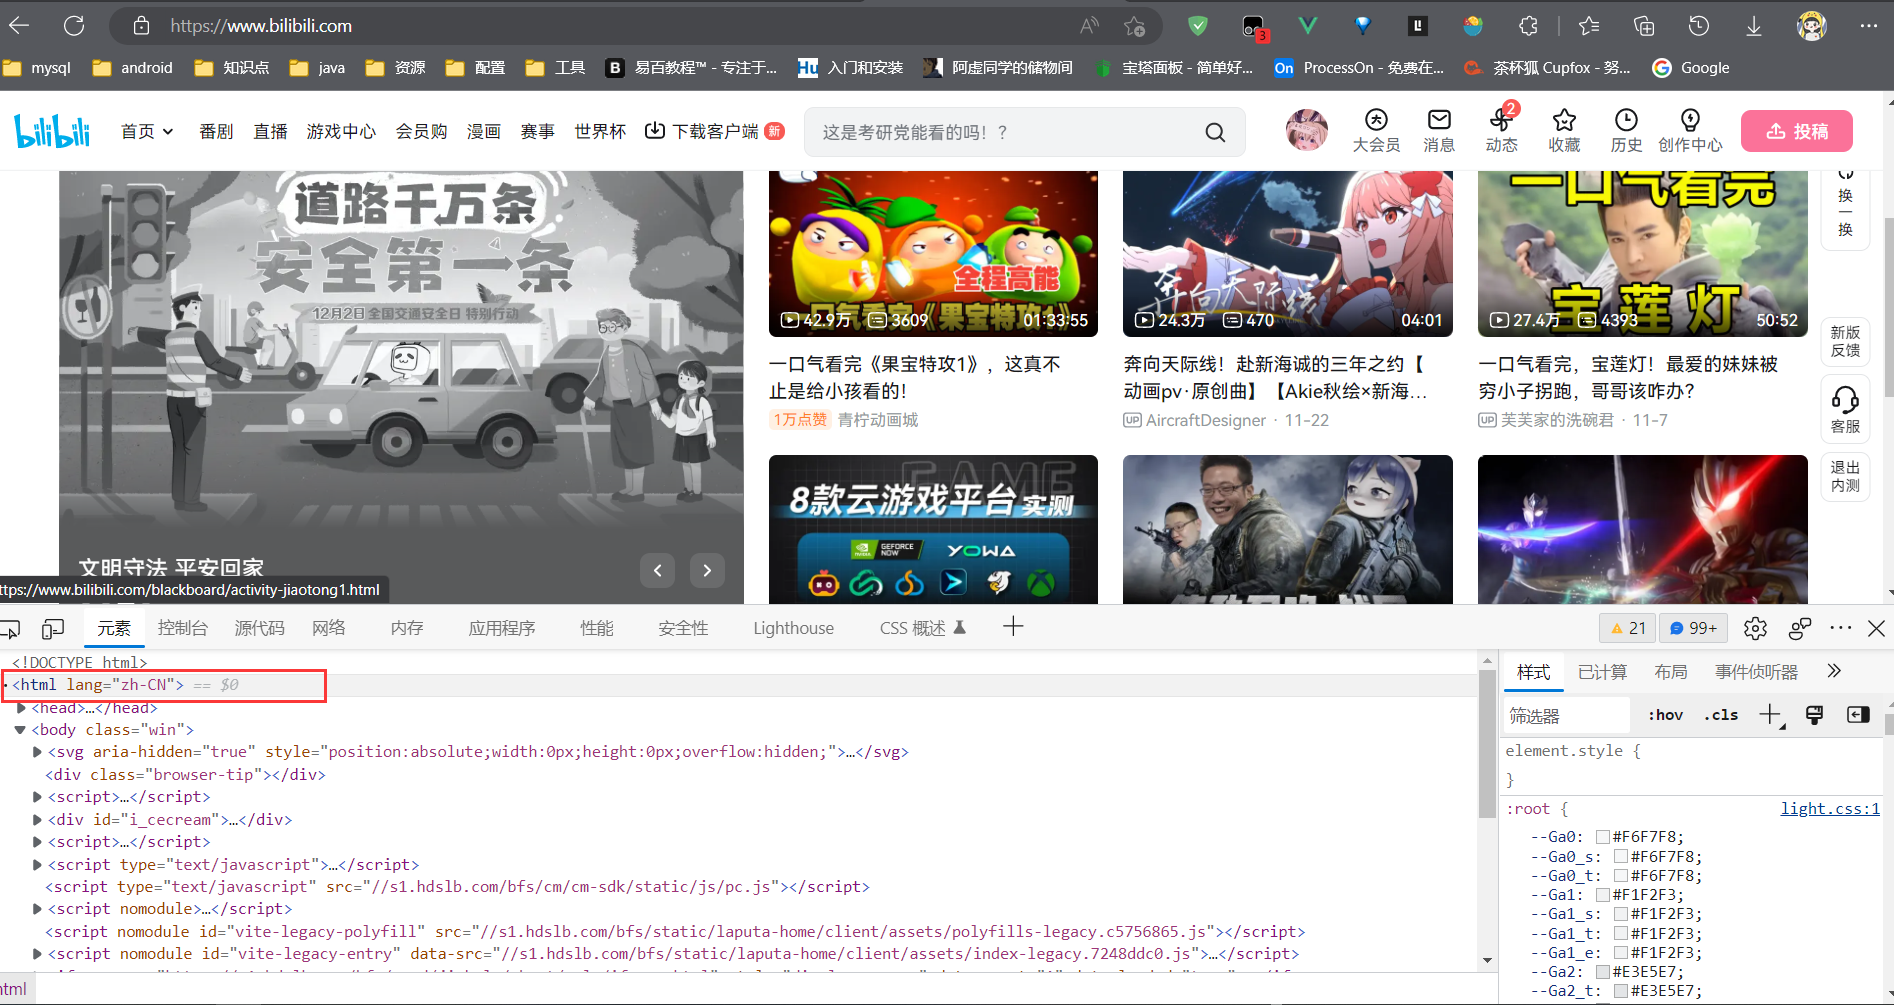Toggle device emulation icon in DevTools
This screenshot has width=1894, height=1005.
(53, 628)
